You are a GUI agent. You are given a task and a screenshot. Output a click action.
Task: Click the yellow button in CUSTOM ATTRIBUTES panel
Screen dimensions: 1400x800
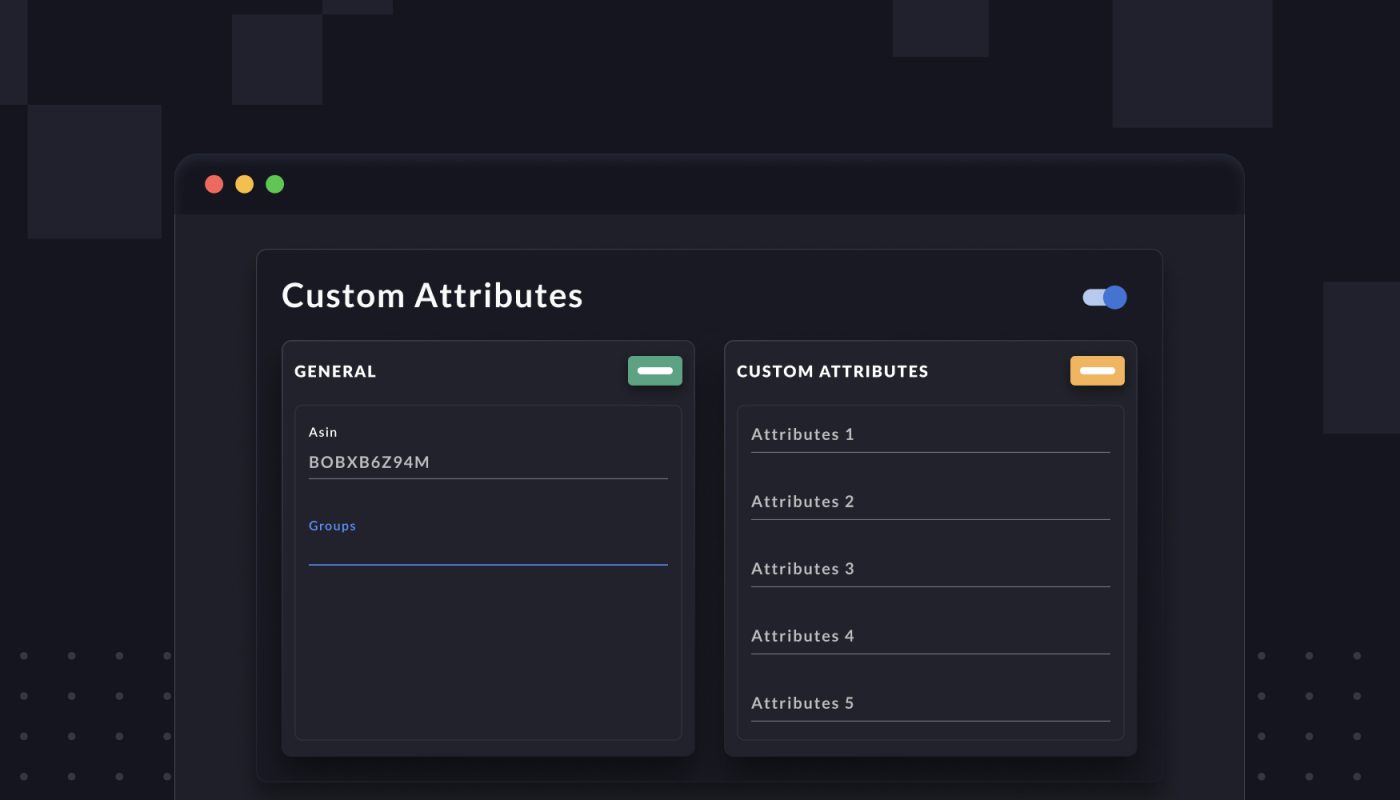click(1097, 371)
